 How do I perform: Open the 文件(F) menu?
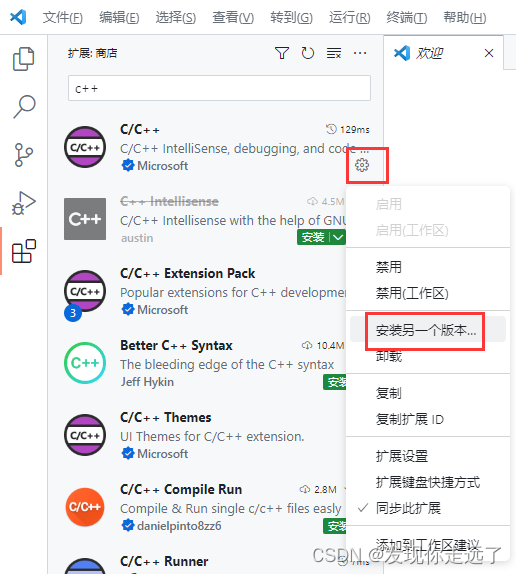pyautogui.click(x=63, y=17)
